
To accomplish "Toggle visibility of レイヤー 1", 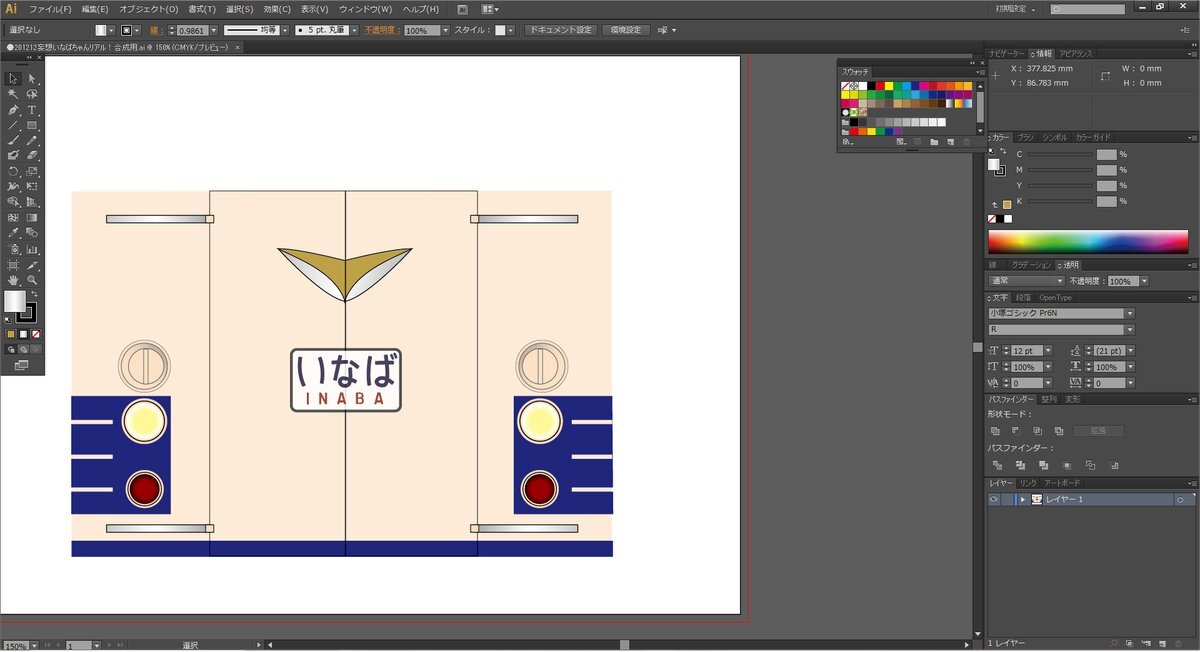I will coord(994,499).
